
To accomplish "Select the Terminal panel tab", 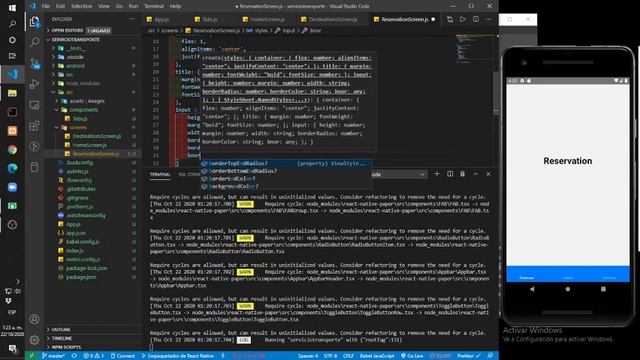I will 160,174.
